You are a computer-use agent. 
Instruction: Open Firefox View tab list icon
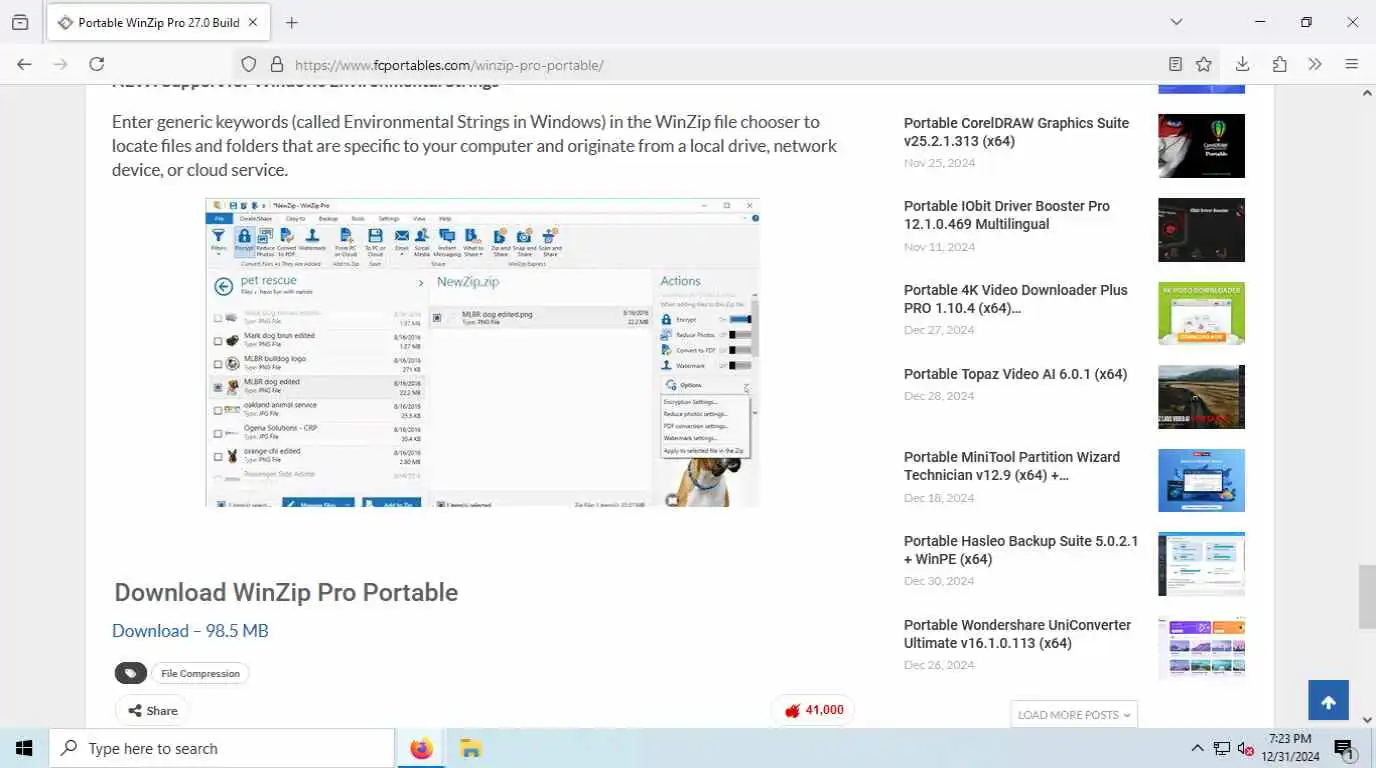point(20,22)
